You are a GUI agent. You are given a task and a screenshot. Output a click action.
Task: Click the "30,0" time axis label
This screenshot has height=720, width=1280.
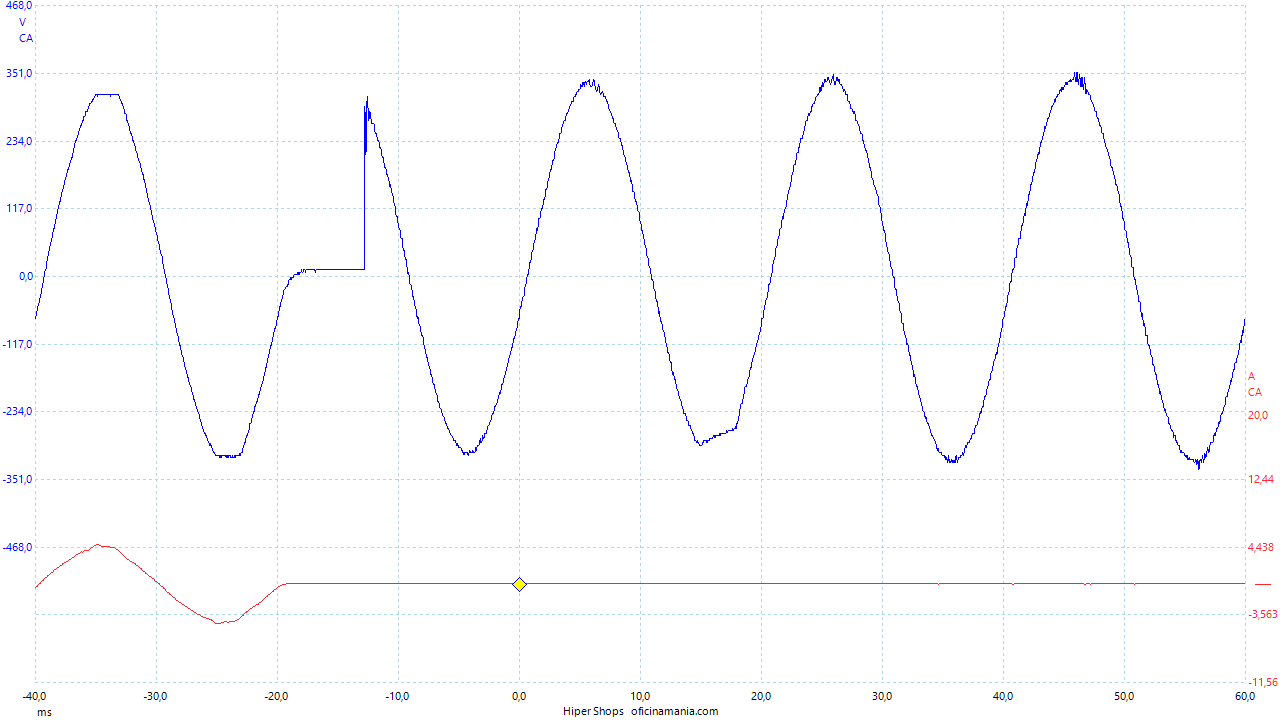coord(883,696)
